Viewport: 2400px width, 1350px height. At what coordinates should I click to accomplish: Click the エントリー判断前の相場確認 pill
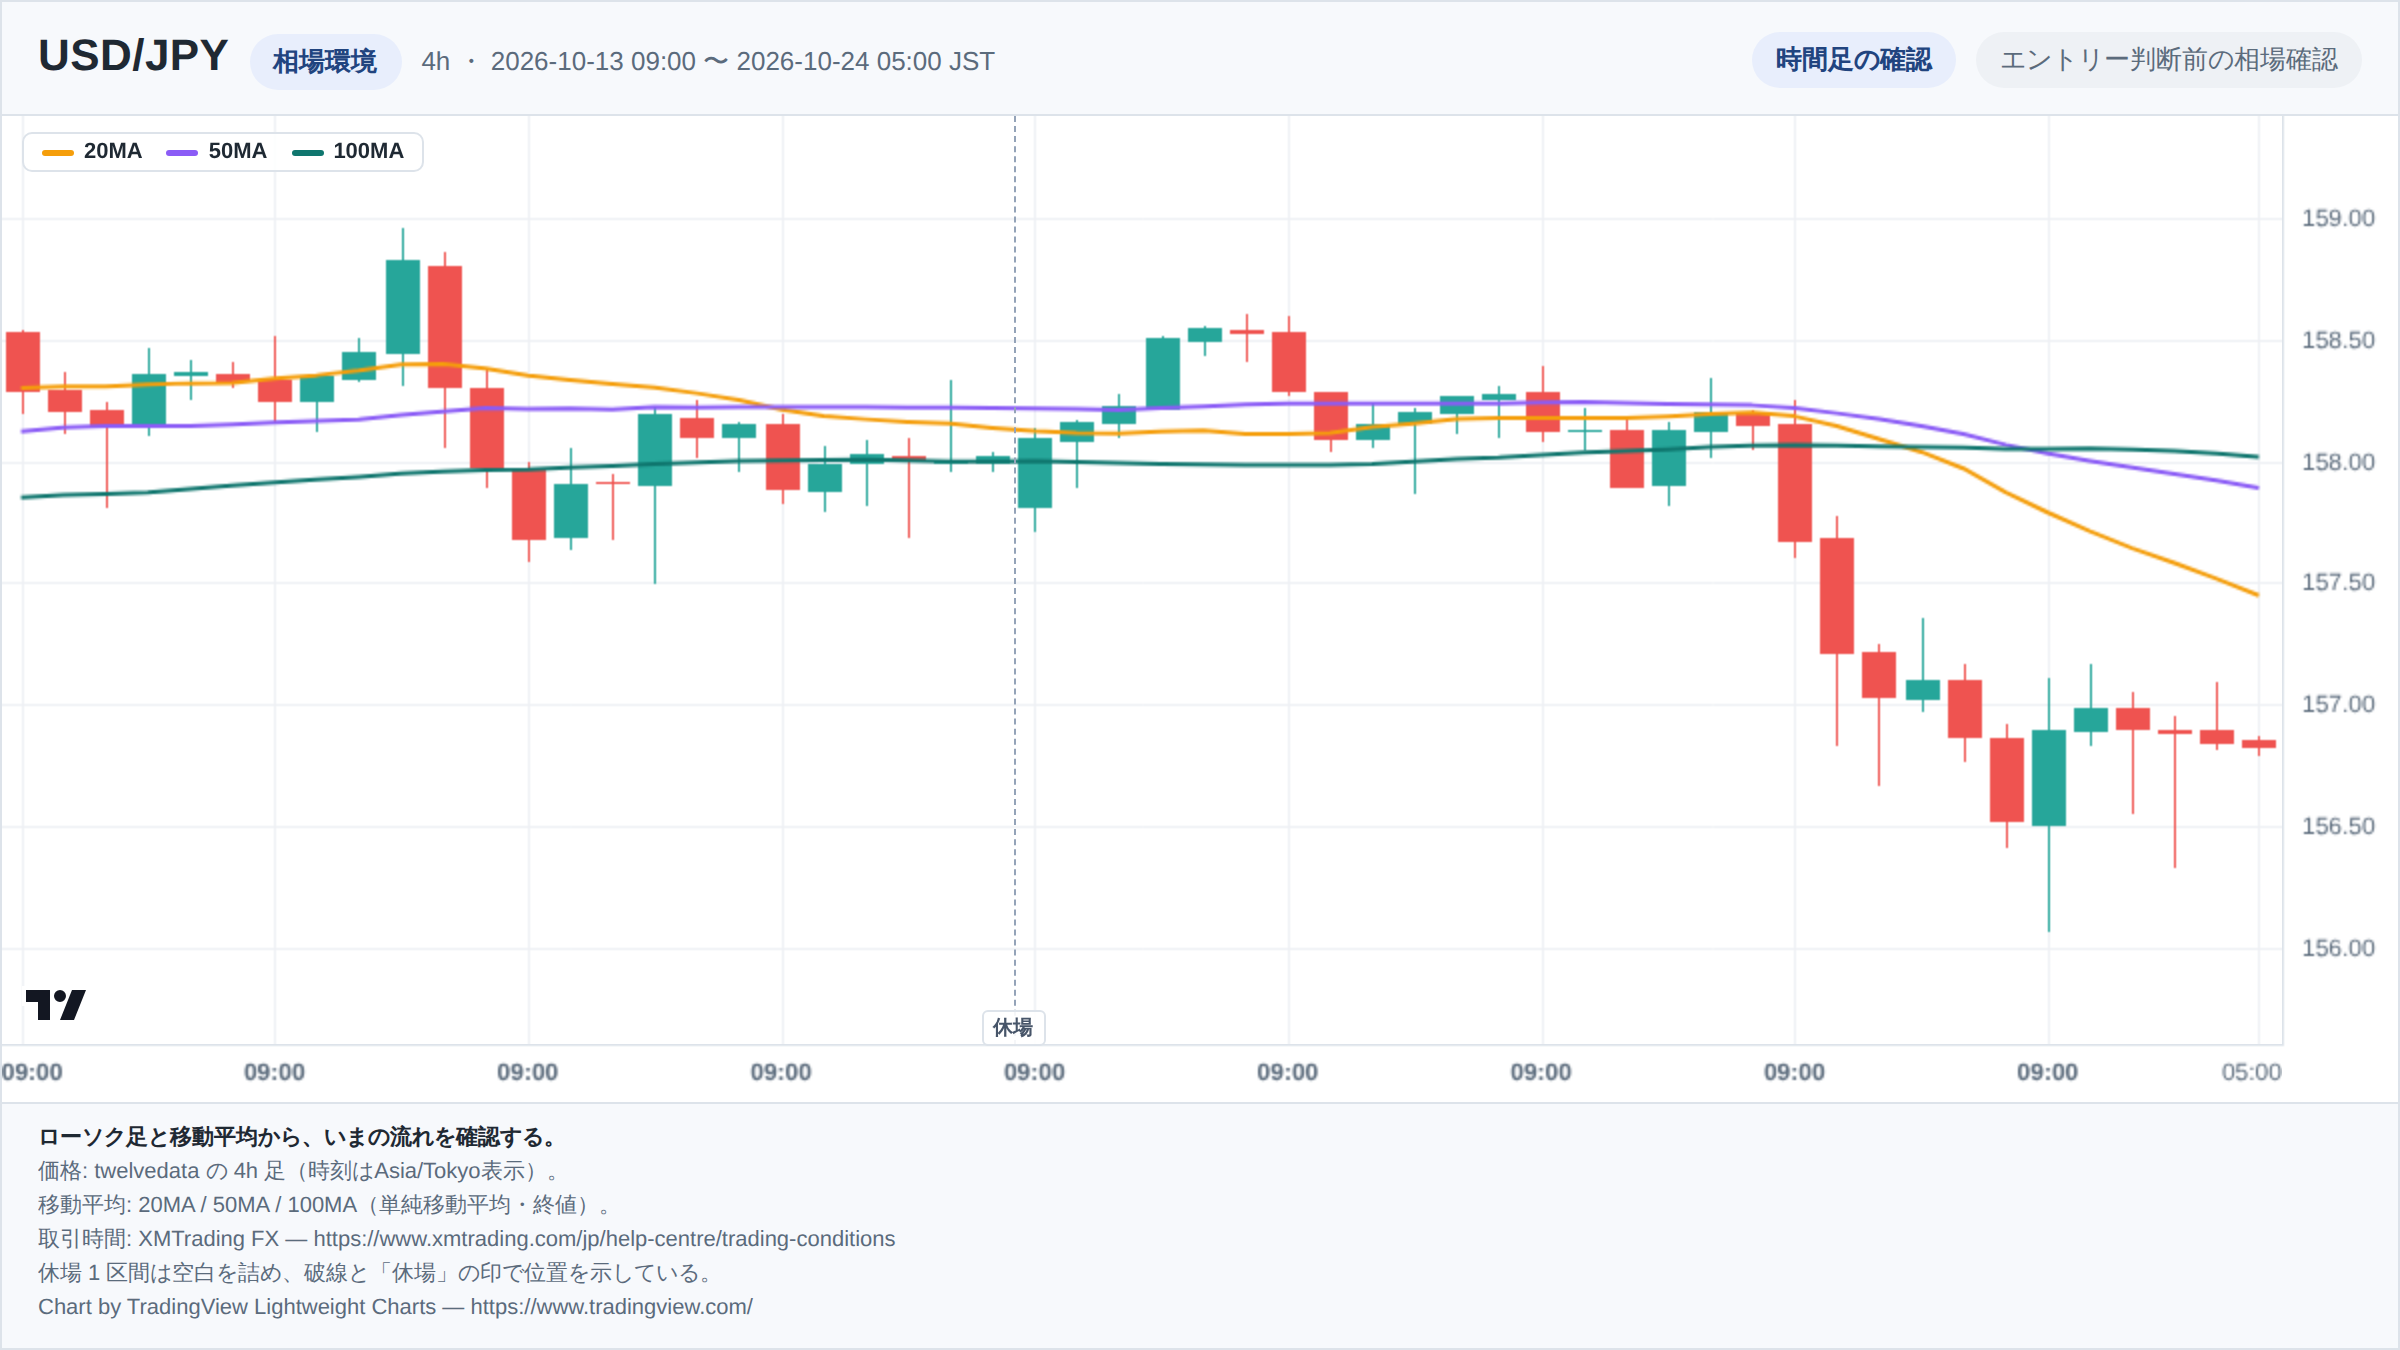pyautogui.click(x=2168, y=60)
